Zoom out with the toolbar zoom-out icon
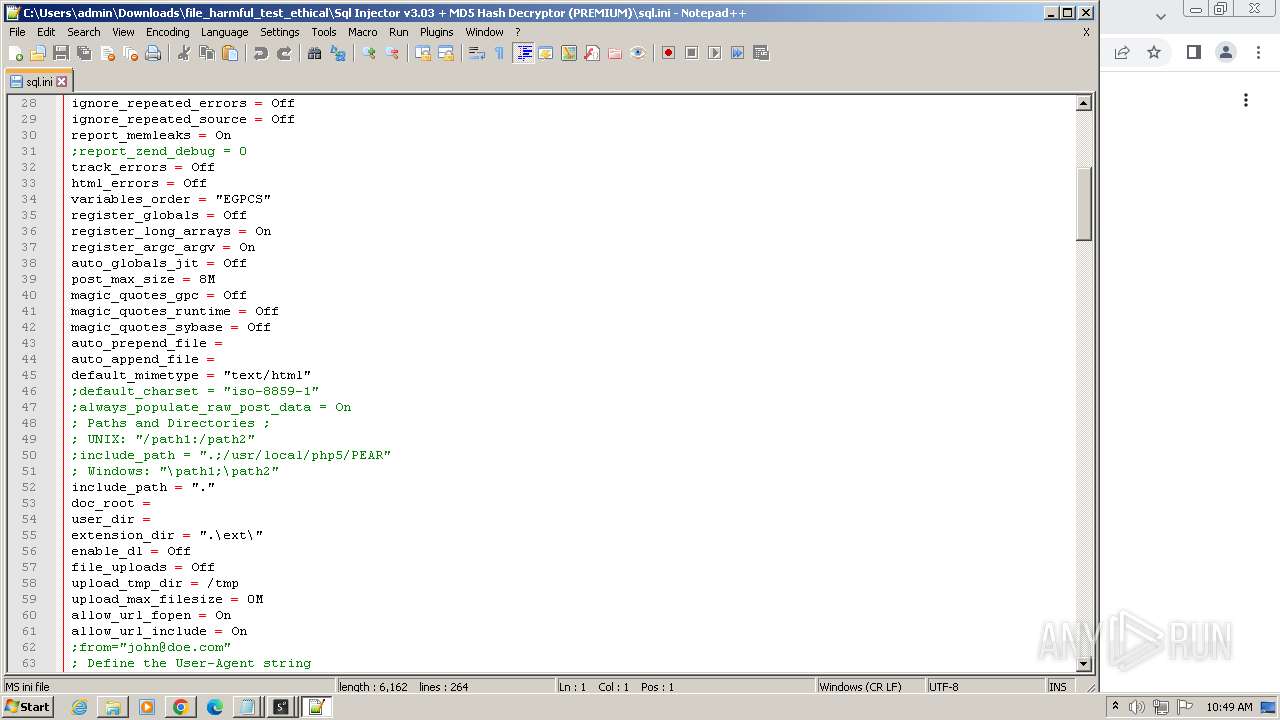This screenshot has height=720, width=1280. tap(392, 53)
